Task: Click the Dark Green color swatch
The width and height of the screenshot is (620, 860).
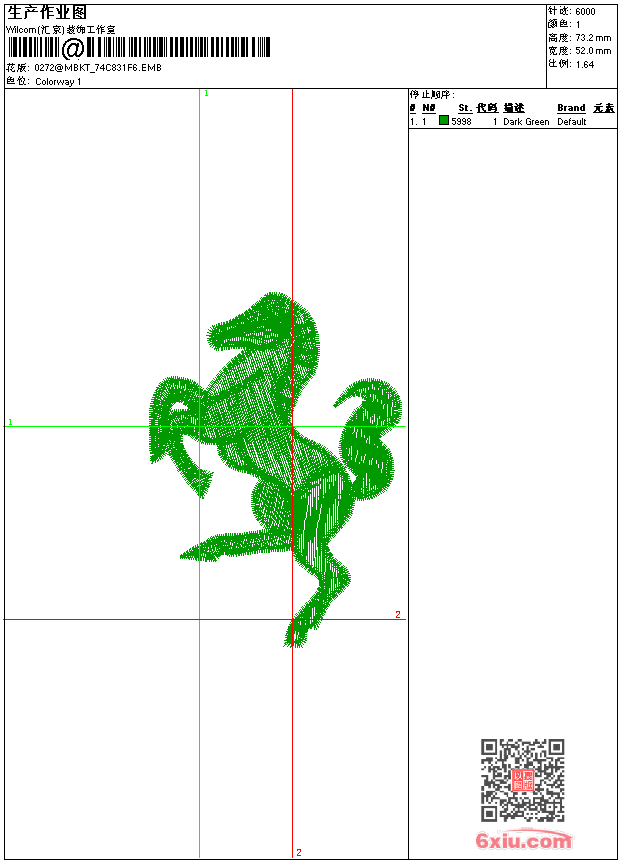Action: tap(444, 120)
